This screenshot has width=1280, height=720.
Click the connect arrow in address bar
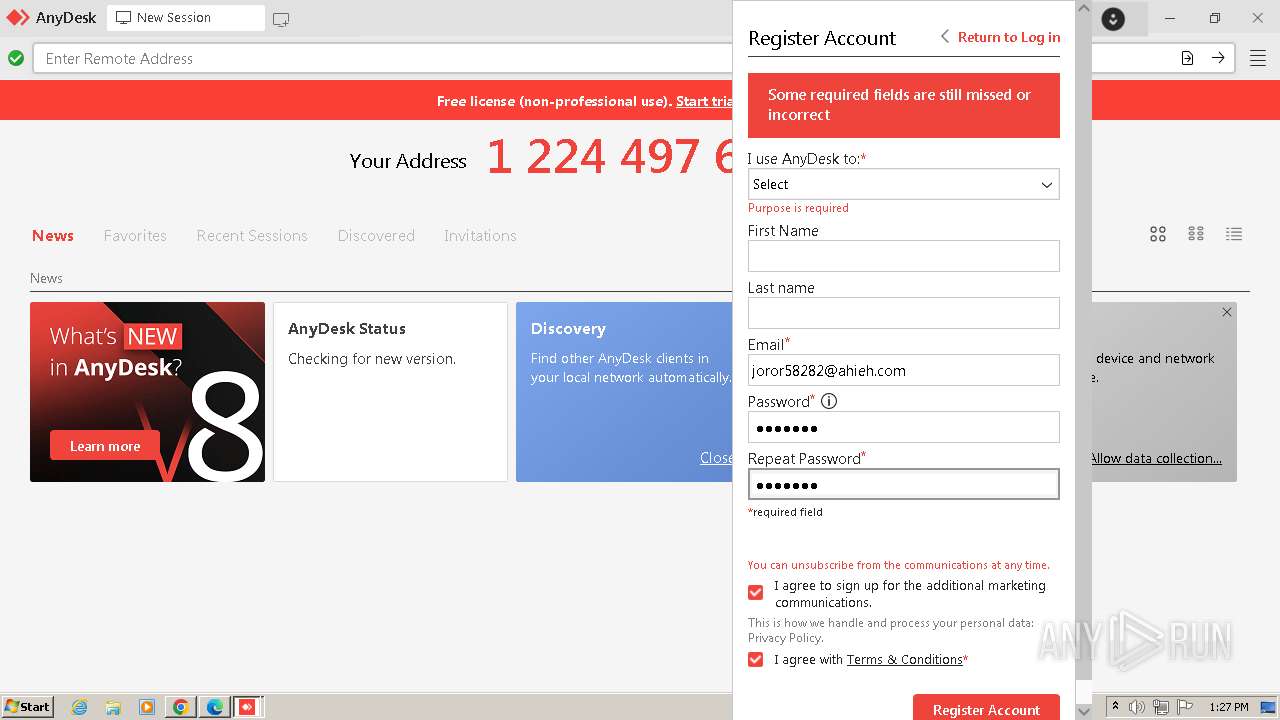(1218, 58)
